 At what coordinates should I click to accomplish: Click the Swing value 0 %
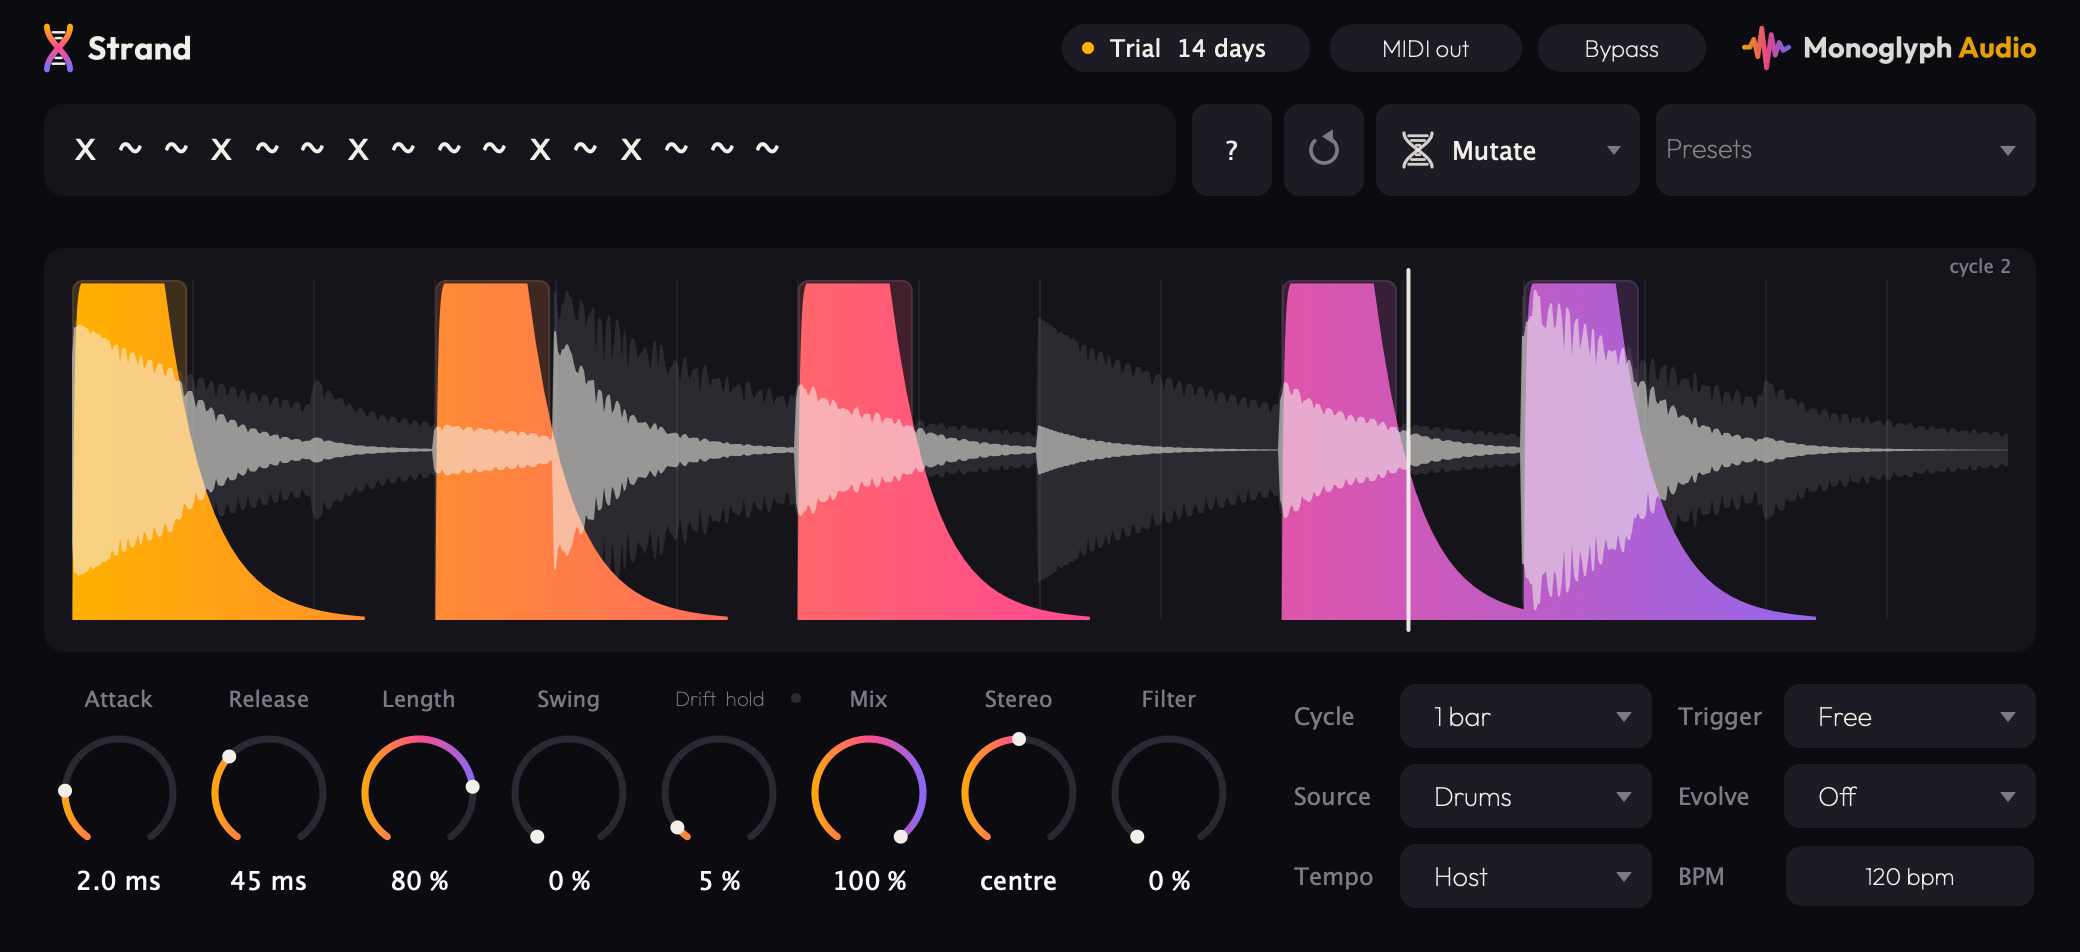pos(569,881)
